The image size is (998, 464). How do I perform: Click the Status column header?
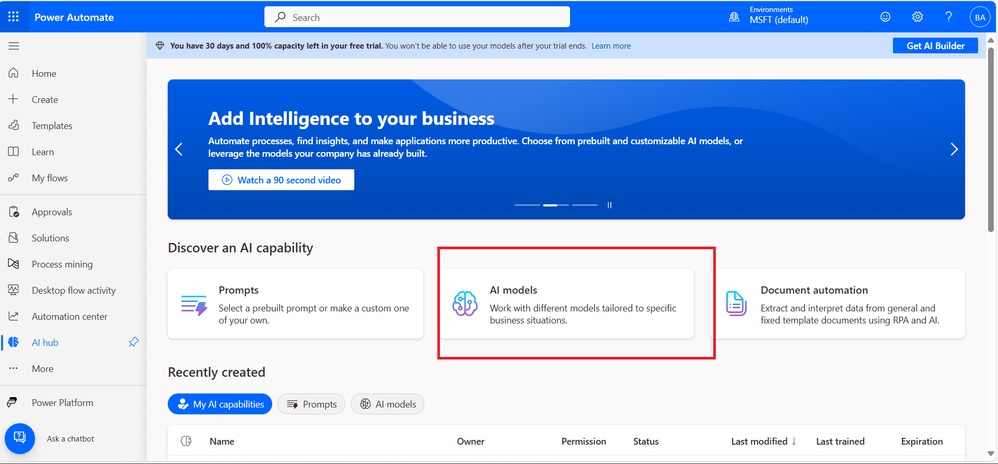[646, 441]
